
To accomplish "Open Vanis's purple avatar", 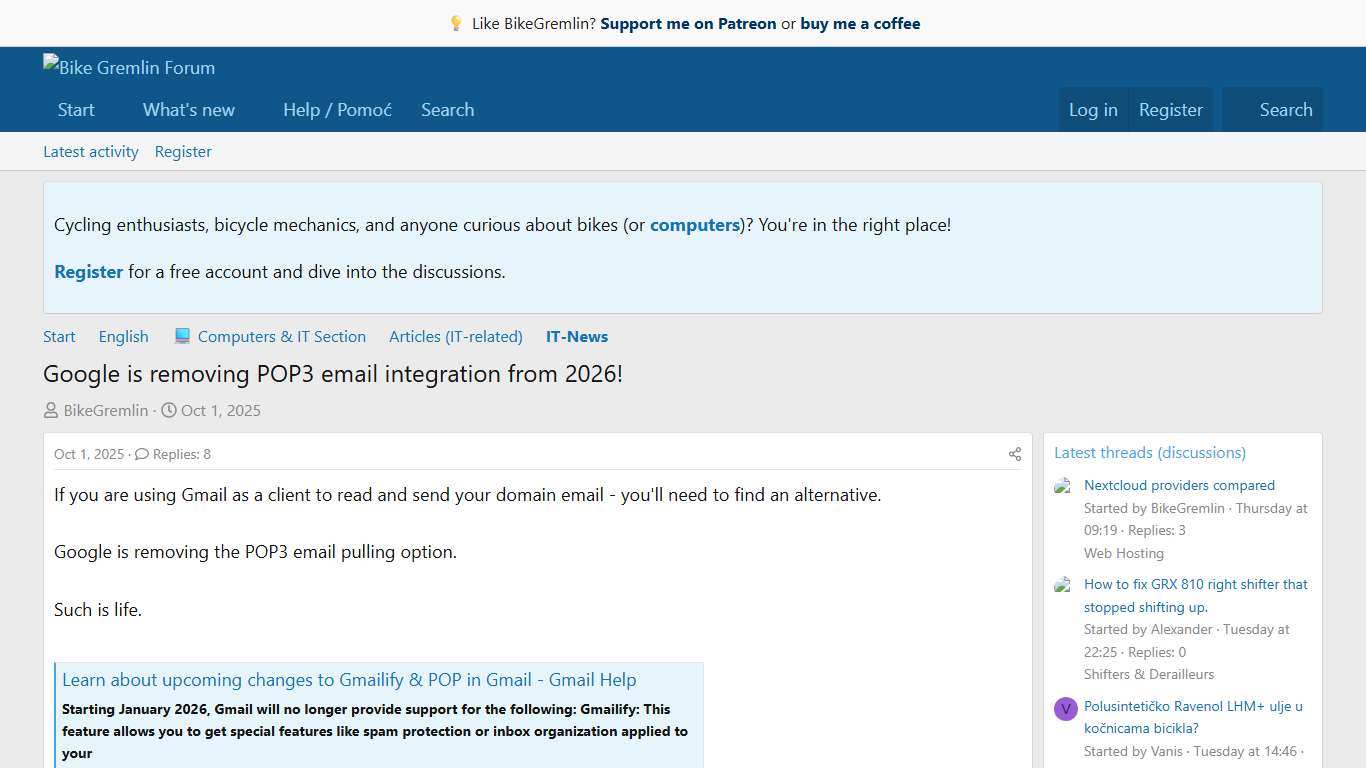I will coord(1065,709).
